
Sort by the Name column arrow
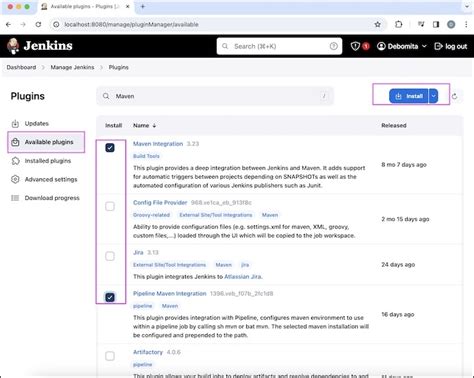154,126
